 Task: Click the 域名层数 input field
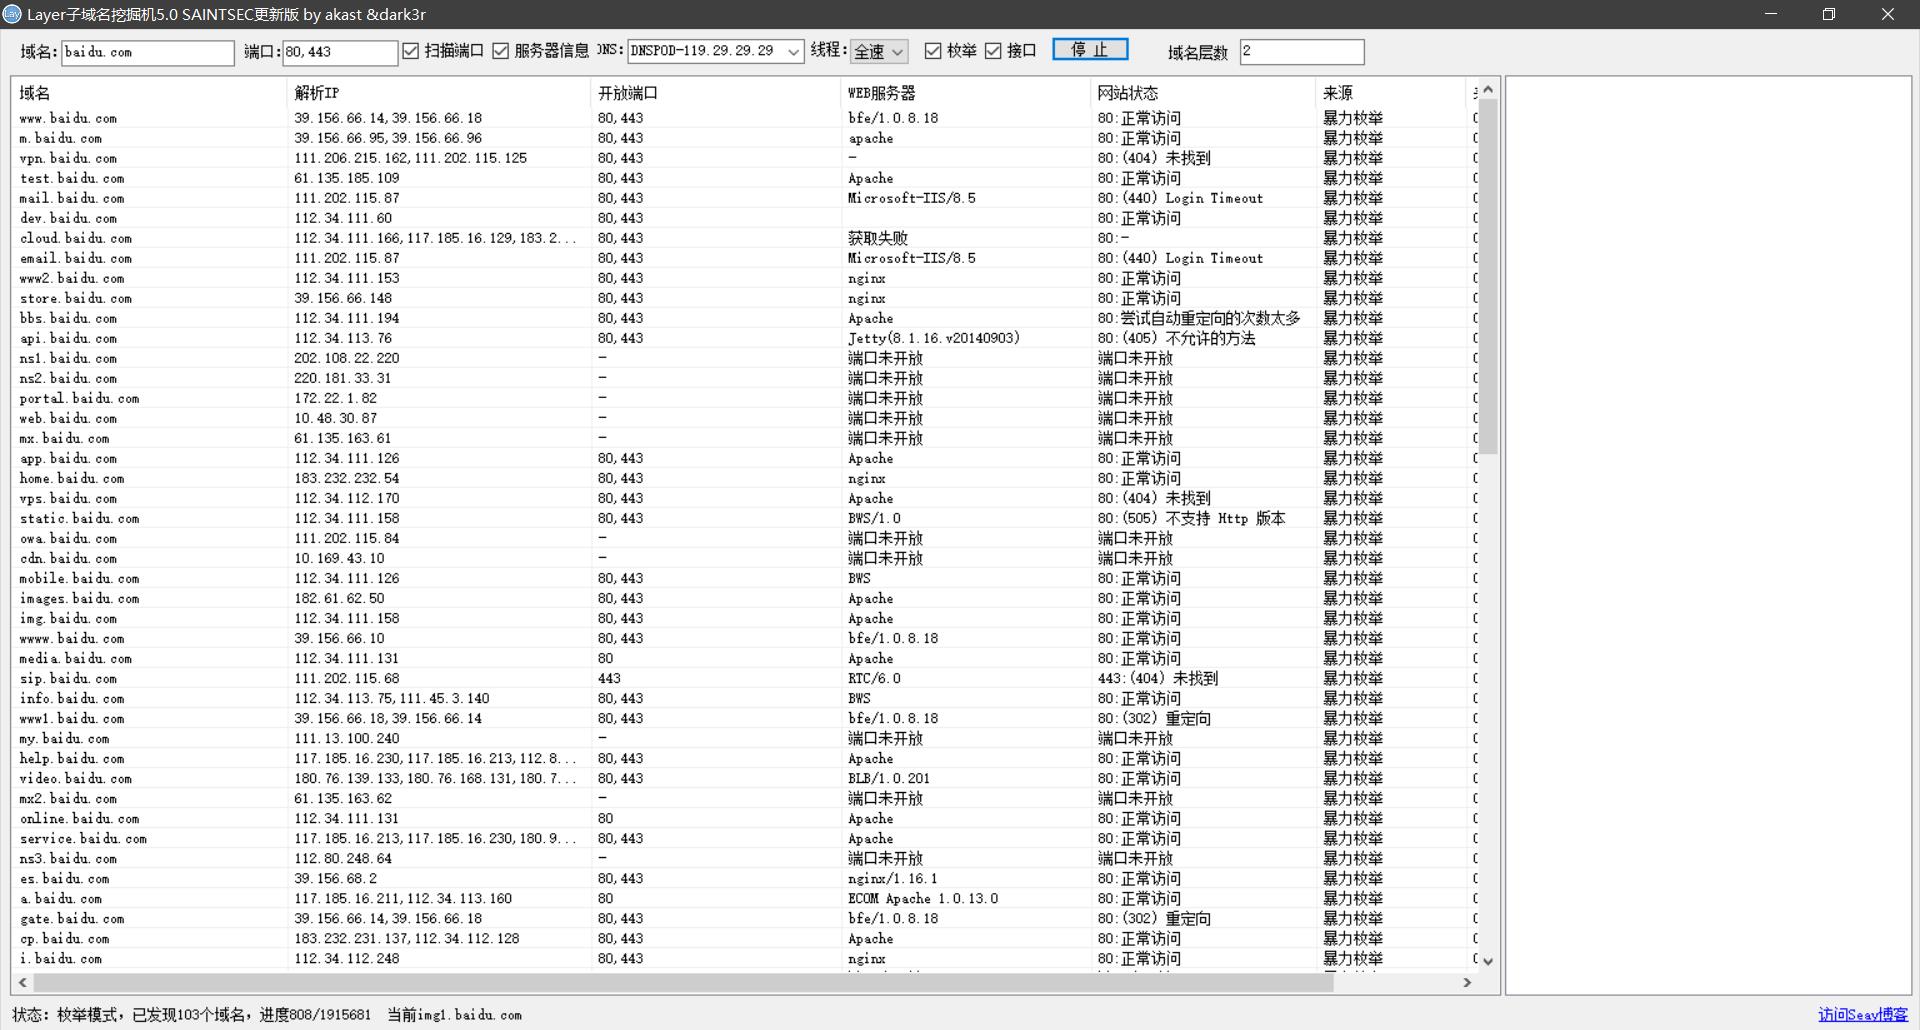[x=1302, y=52]
